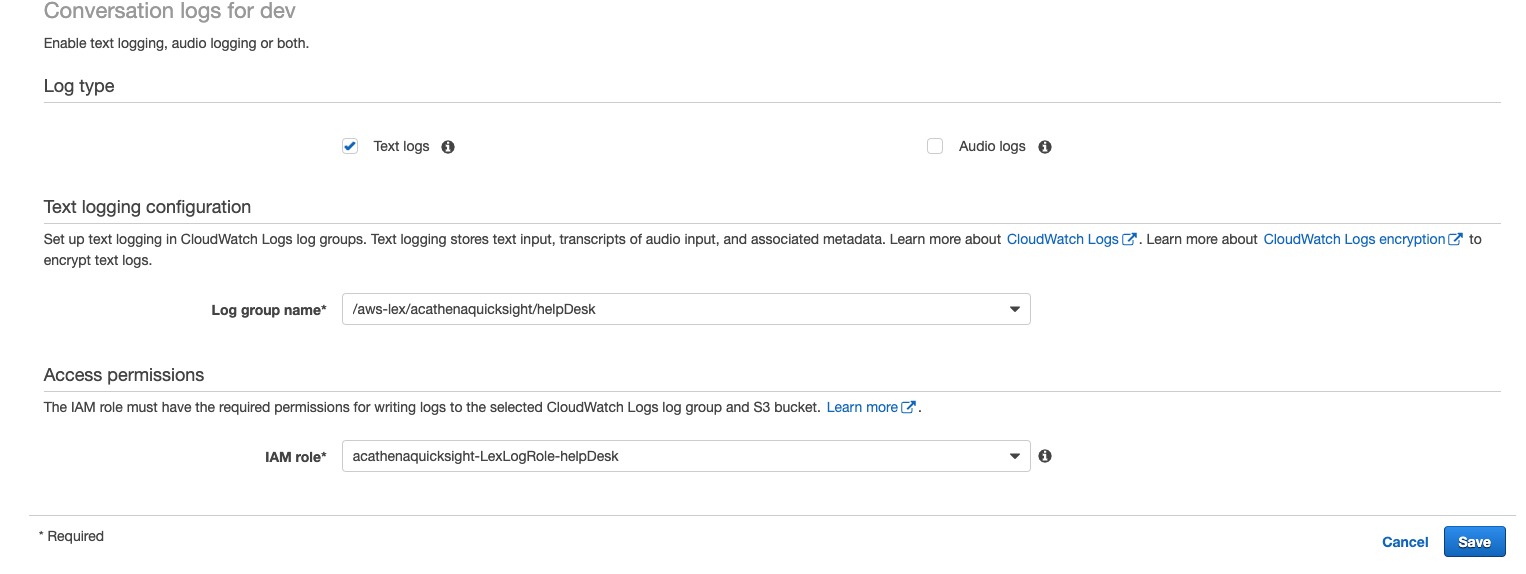The width and height of the screenshot is (1526, 574).
Task: Click the 'IAM role*' field label
Action: pos(289,457)
